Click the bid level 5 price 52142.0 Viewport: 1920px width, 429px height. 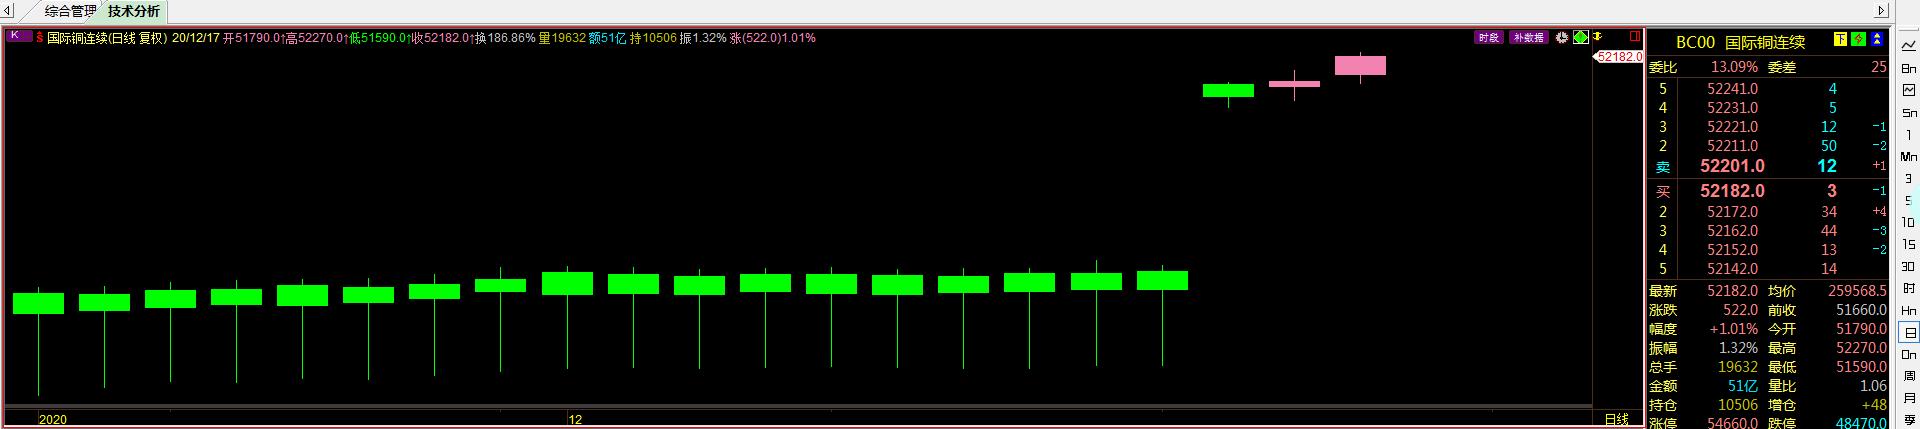pyautogui.click(x=1732, y=269)
